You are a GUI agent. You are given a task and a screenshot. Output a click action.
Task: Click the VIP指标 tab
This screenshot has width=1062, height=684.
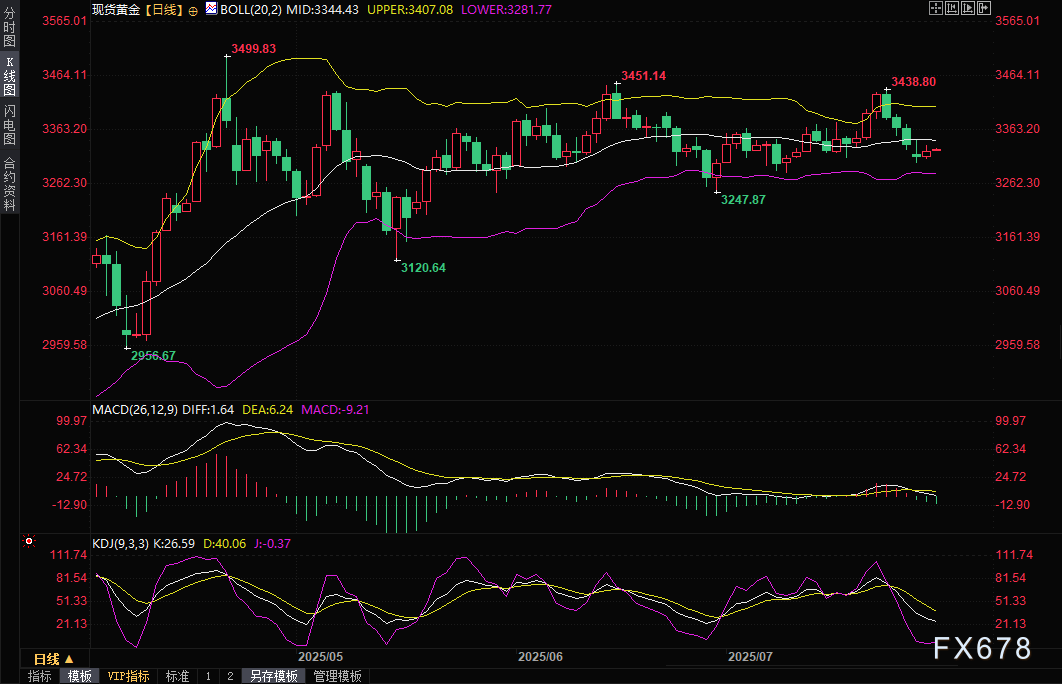pos(129,676)
